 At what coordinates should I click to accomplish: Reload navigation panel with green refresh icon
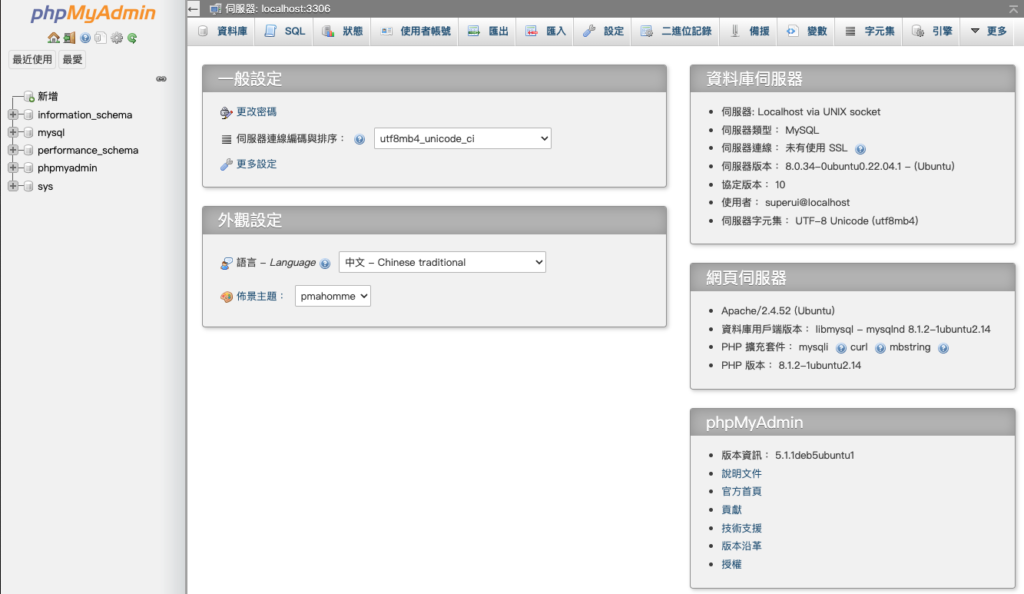coord(132,38)
